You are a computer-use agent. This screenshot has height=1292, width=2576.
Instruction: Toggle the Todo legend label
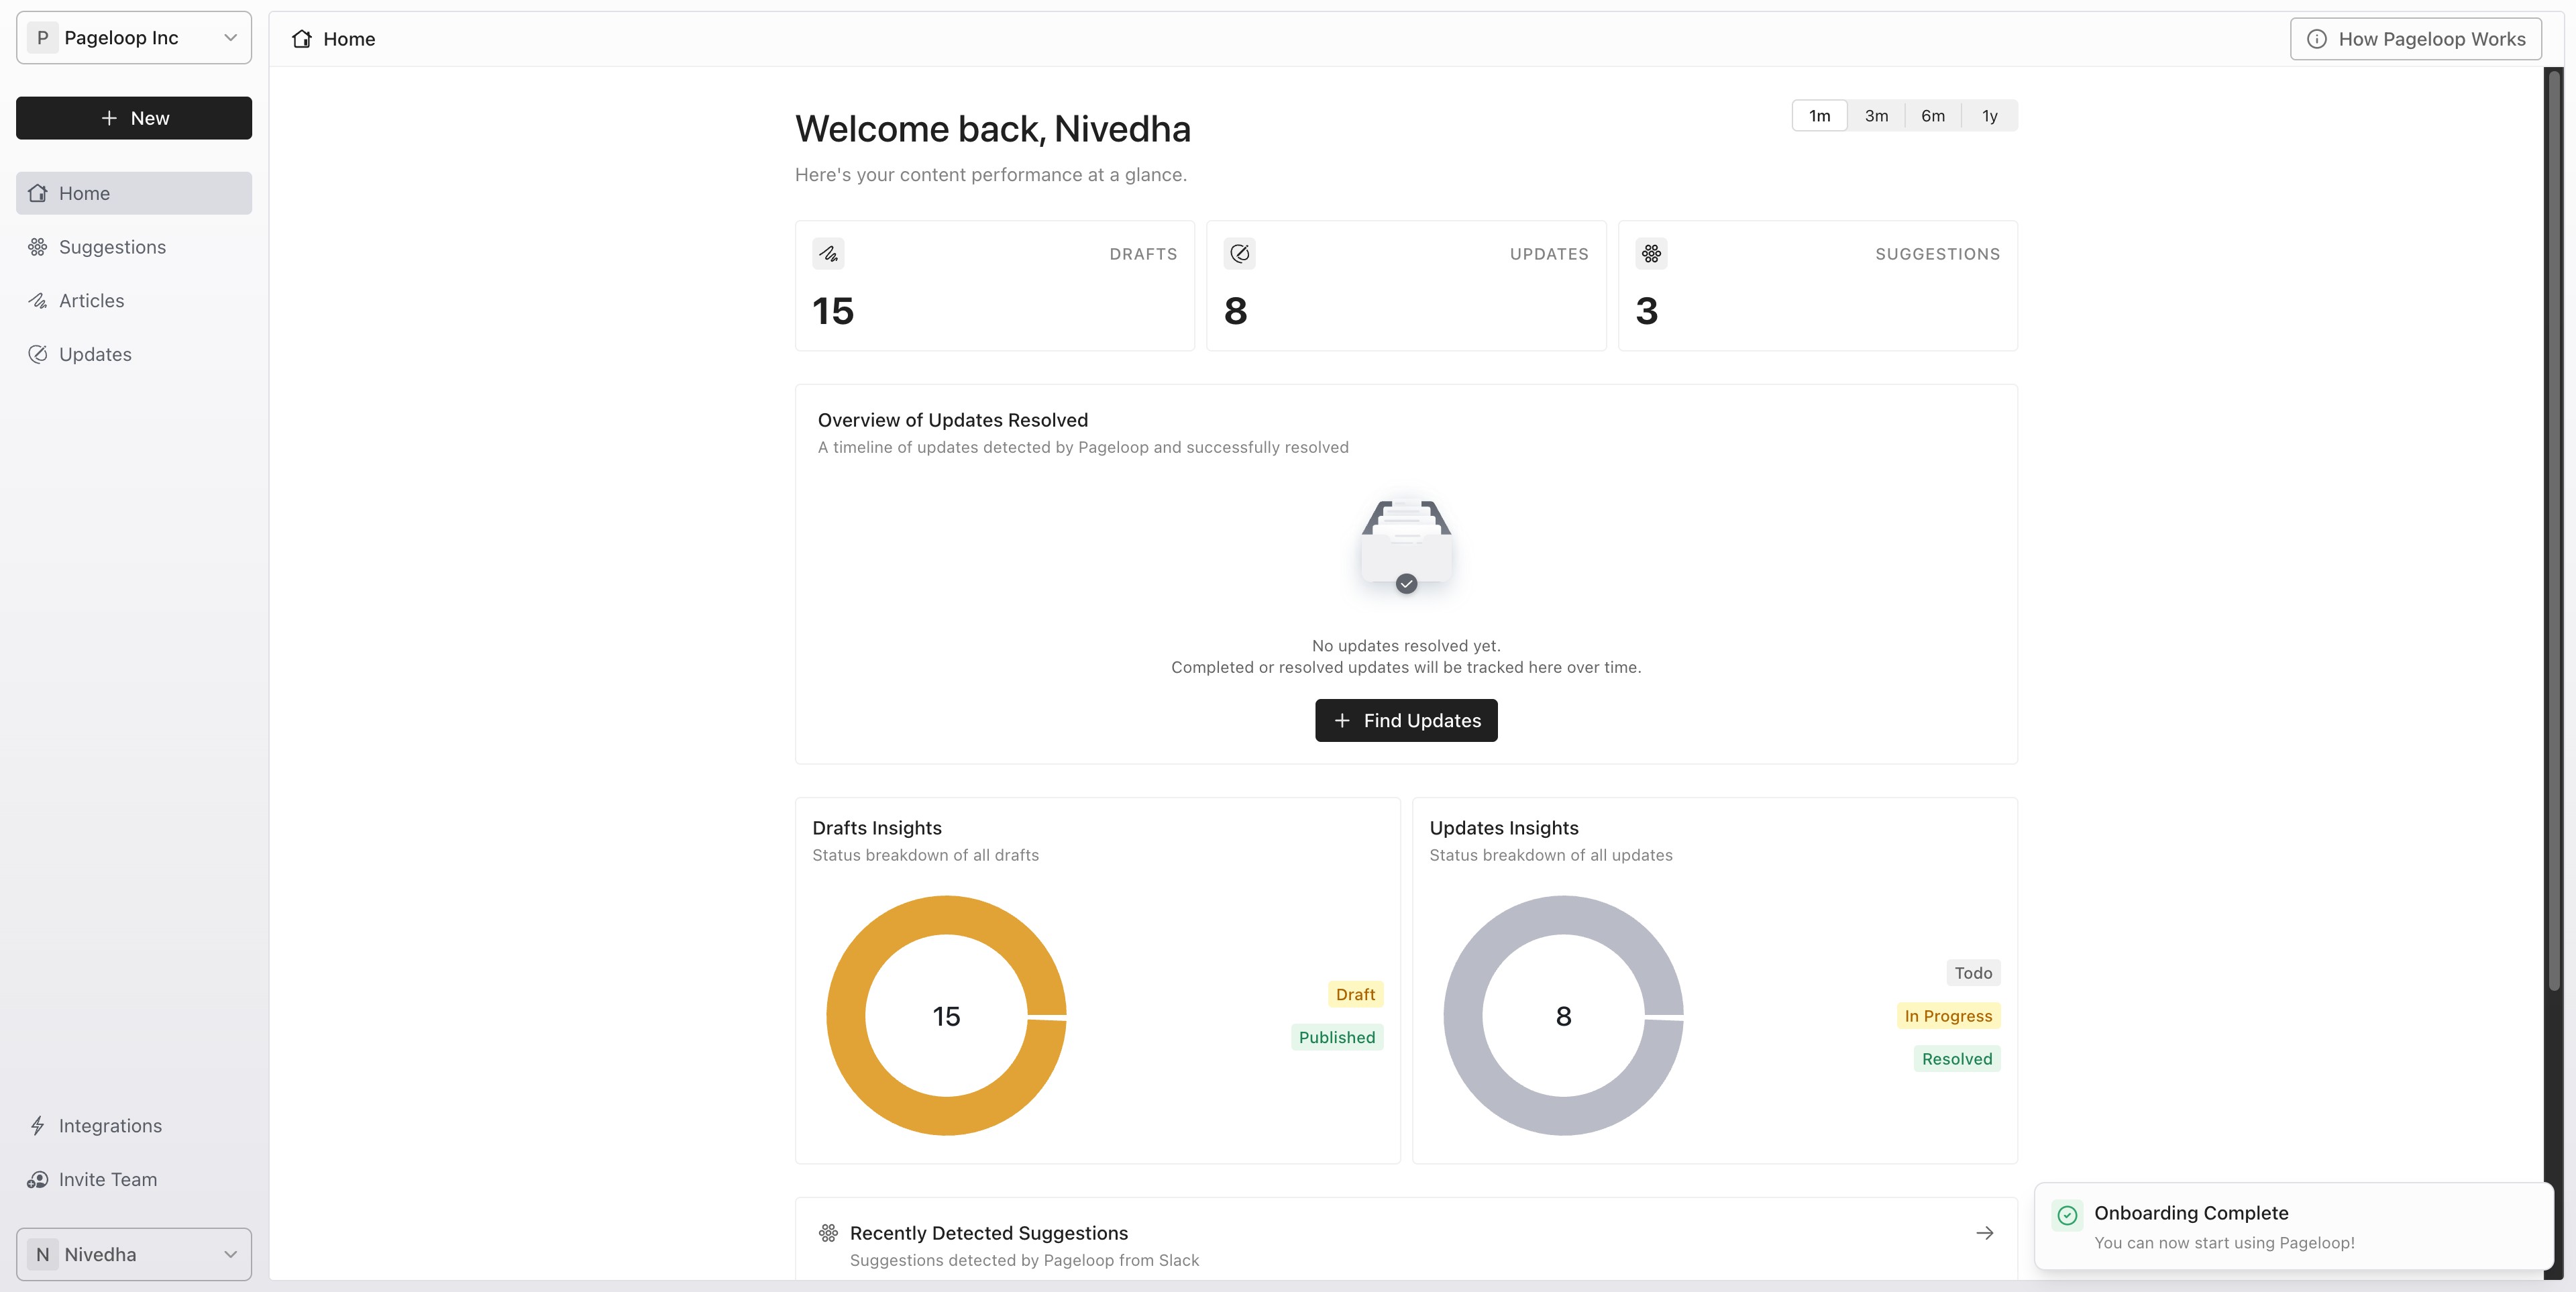(1973, 973)
